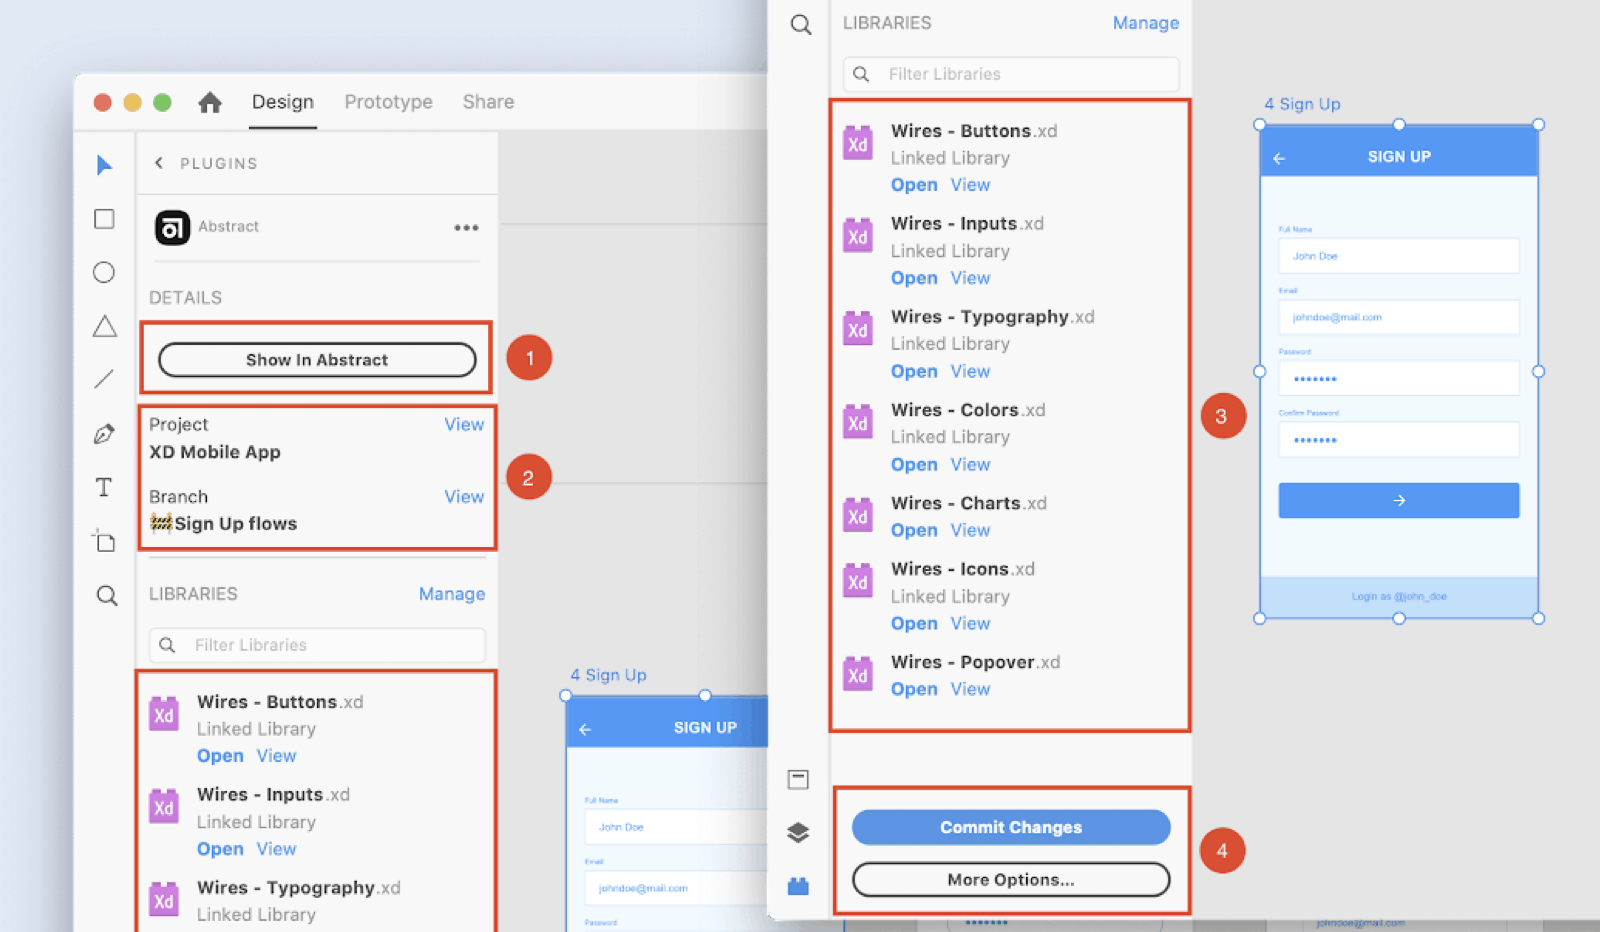Image resolution: width=1600 pixels, height=932 pixels.
Task: Focus Filter Libraries field in the enlarged callout
Action: 1011,74
